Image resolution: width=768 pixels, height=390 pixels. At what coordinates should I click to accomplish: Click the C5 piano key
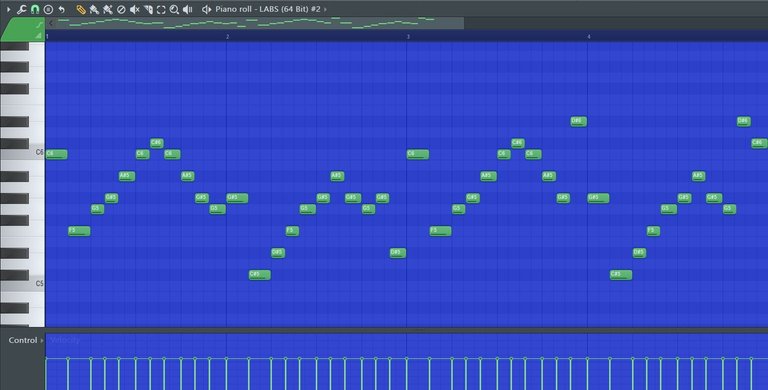click(22, 284)
